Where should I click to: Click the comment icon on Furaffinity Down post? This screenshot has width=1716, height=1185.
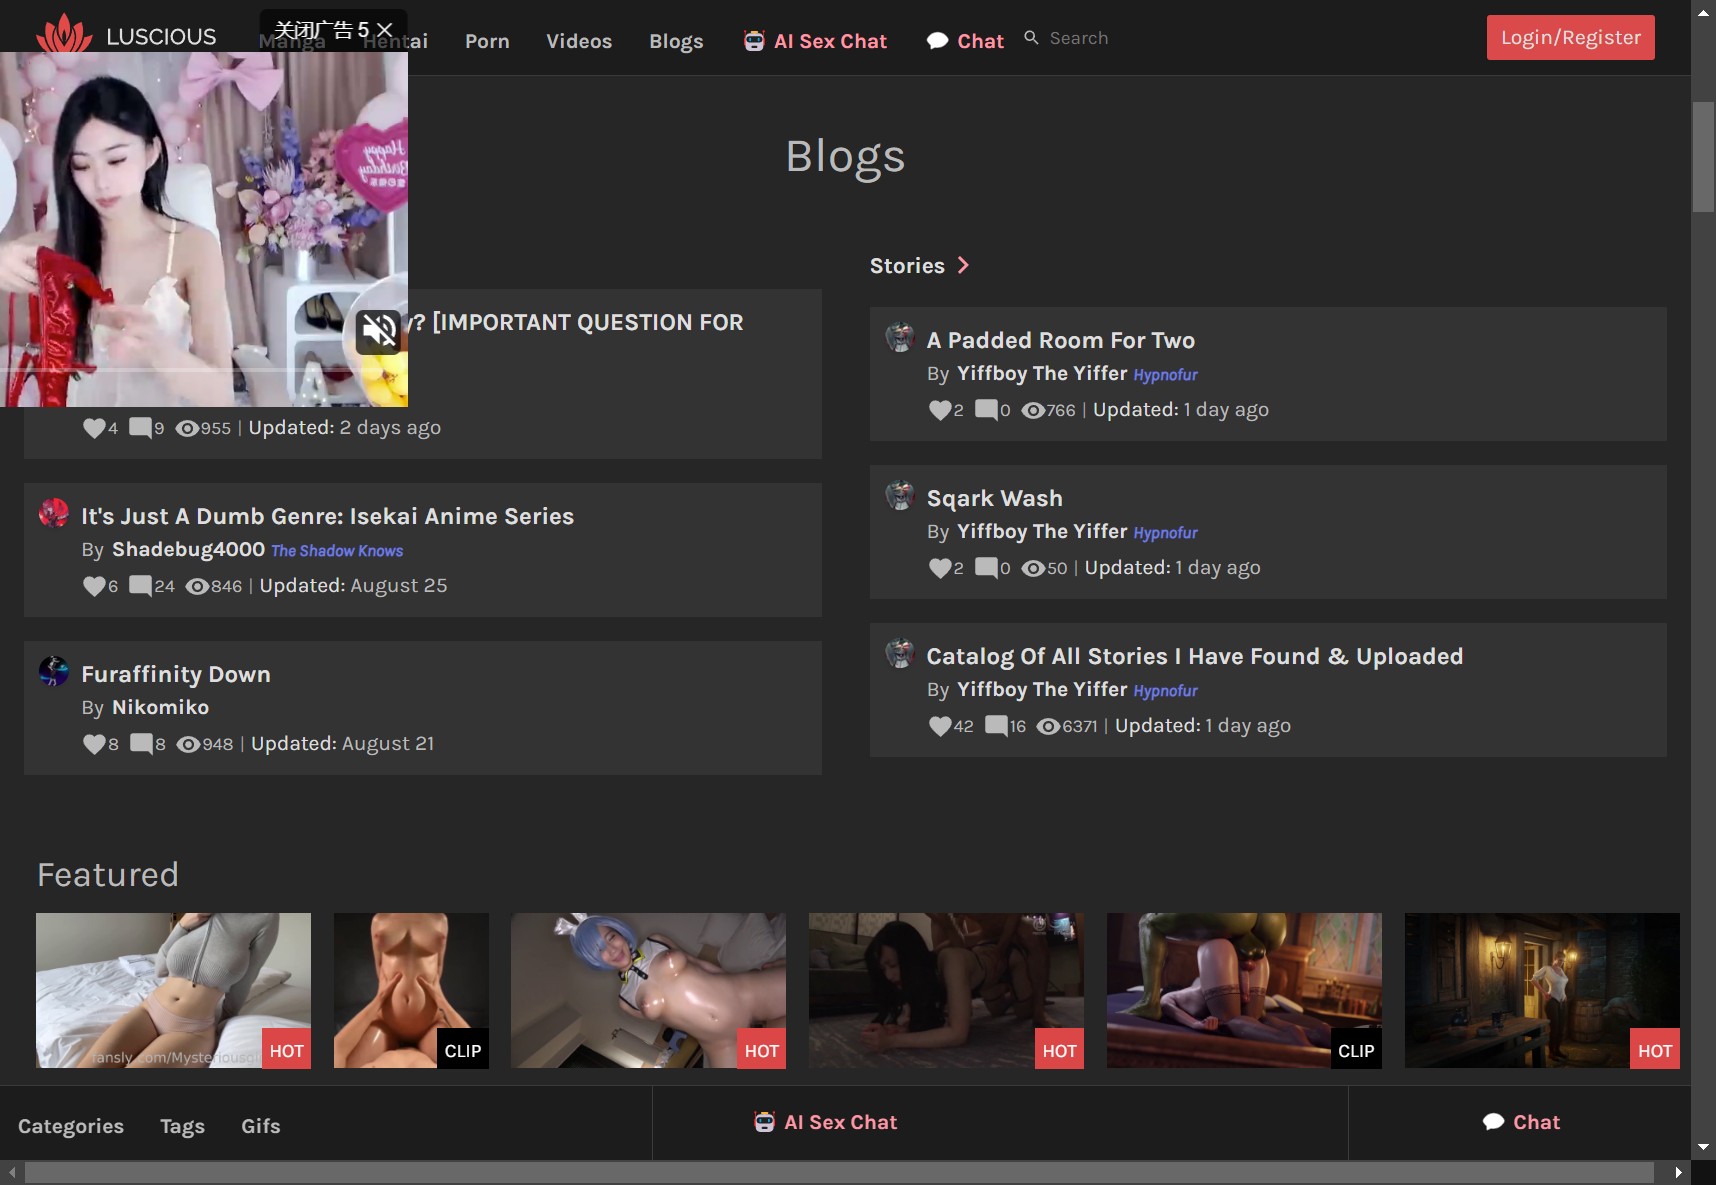[x=141, y=743]
